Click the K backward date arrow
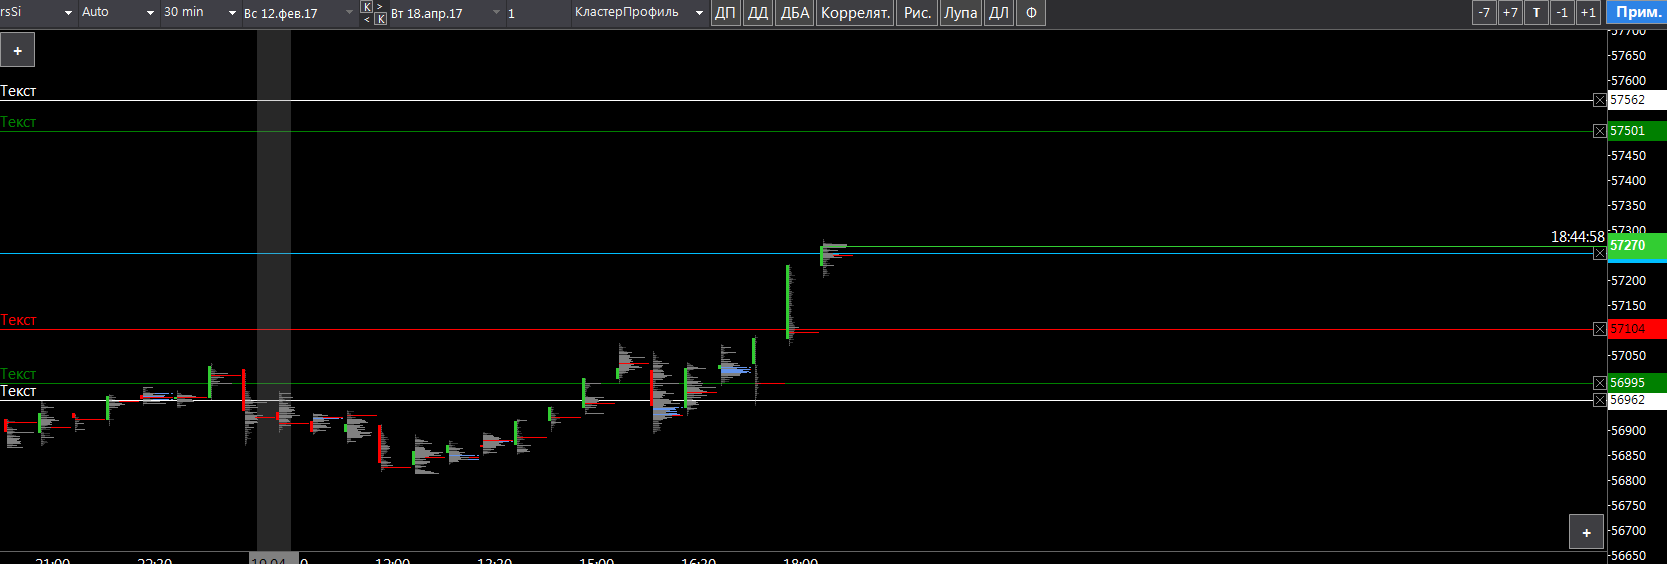Screen dimensions: 1667x564 380,19
